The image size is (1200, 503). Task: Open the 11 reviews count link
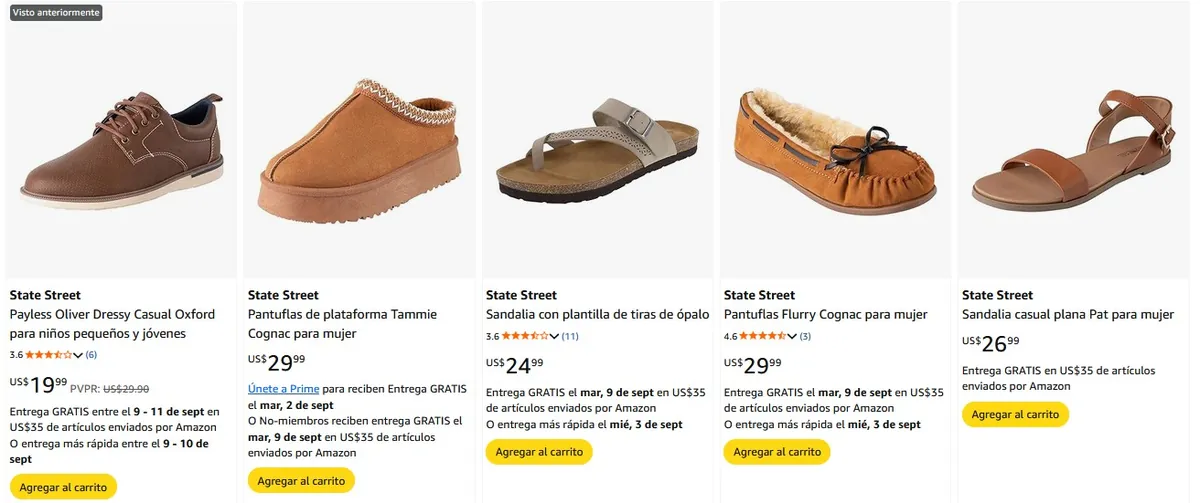click(570, 337)
